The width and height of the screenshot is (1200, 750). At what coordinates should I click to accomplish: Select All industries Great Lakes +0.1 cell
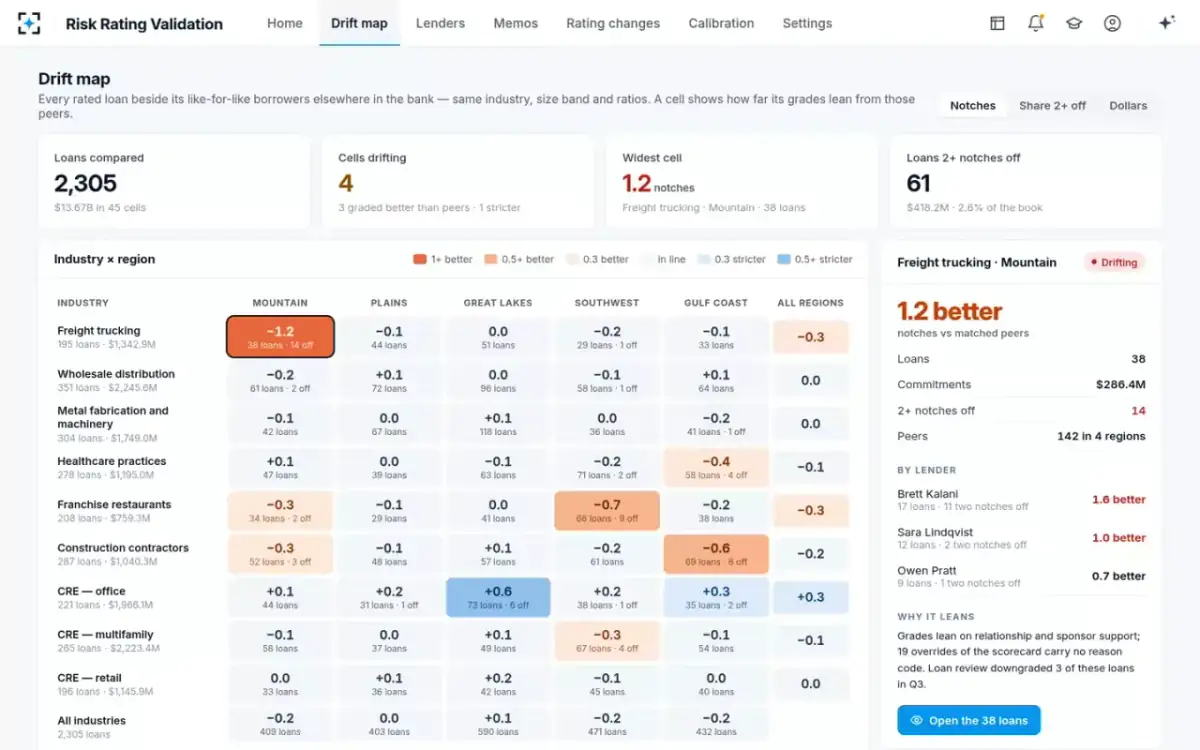(498, 725)
